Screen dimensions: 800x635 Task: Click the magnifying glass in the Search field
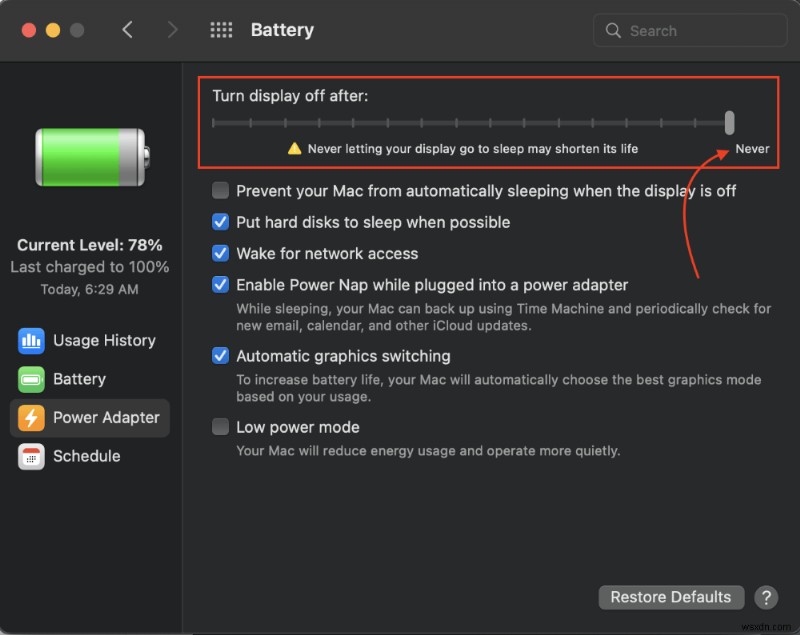pos(613,30)
